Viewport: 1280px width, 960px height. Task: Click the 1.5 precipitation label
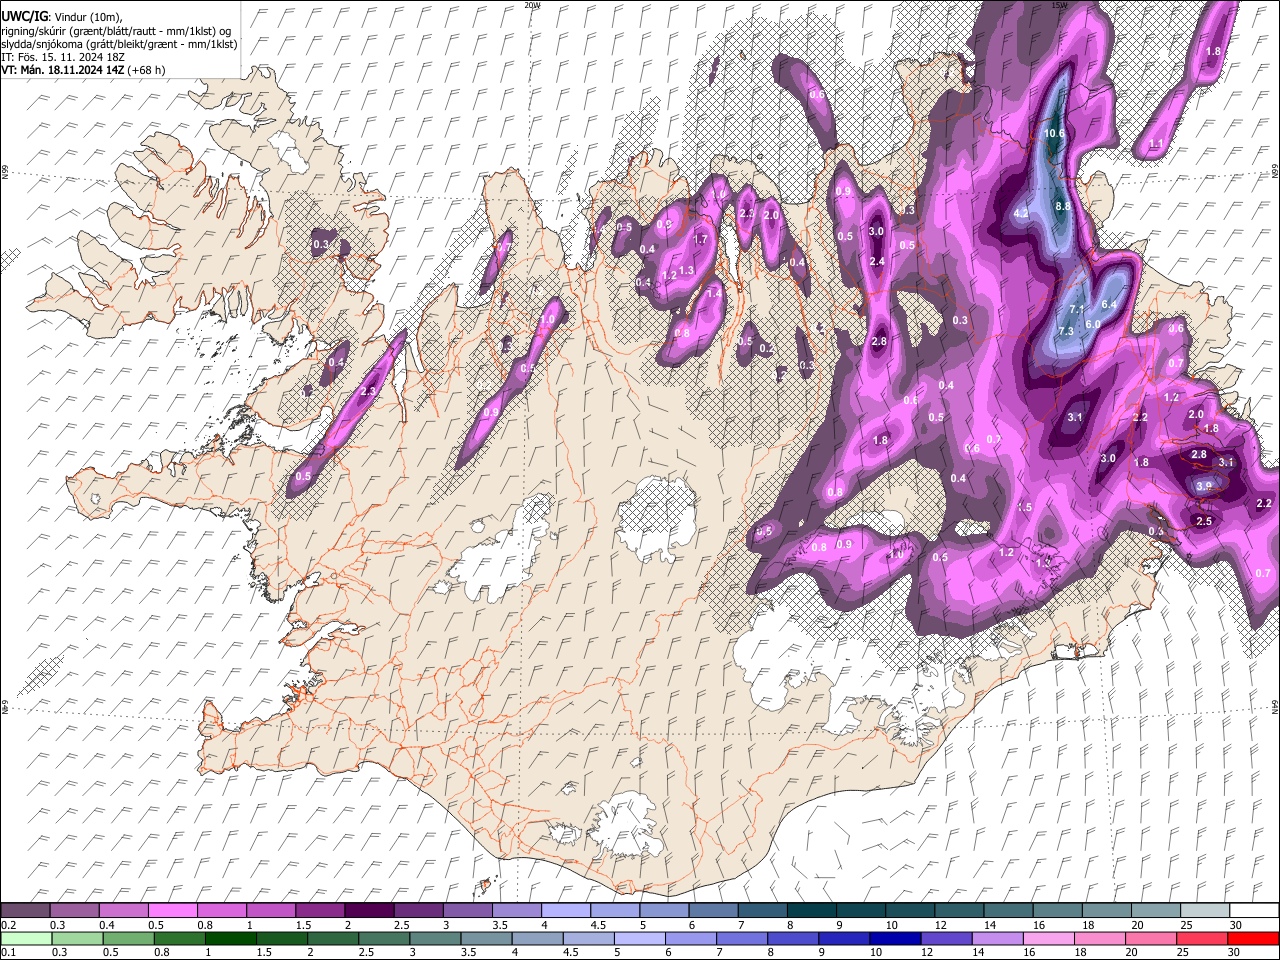[x=1025, y=508]
